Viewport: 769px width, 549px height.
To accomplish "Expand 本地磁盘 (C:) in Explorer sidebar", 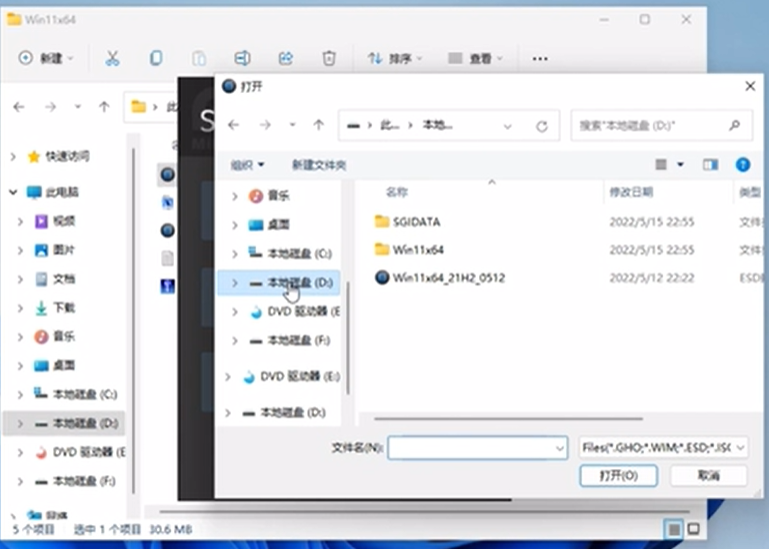I will coord(20,394).
